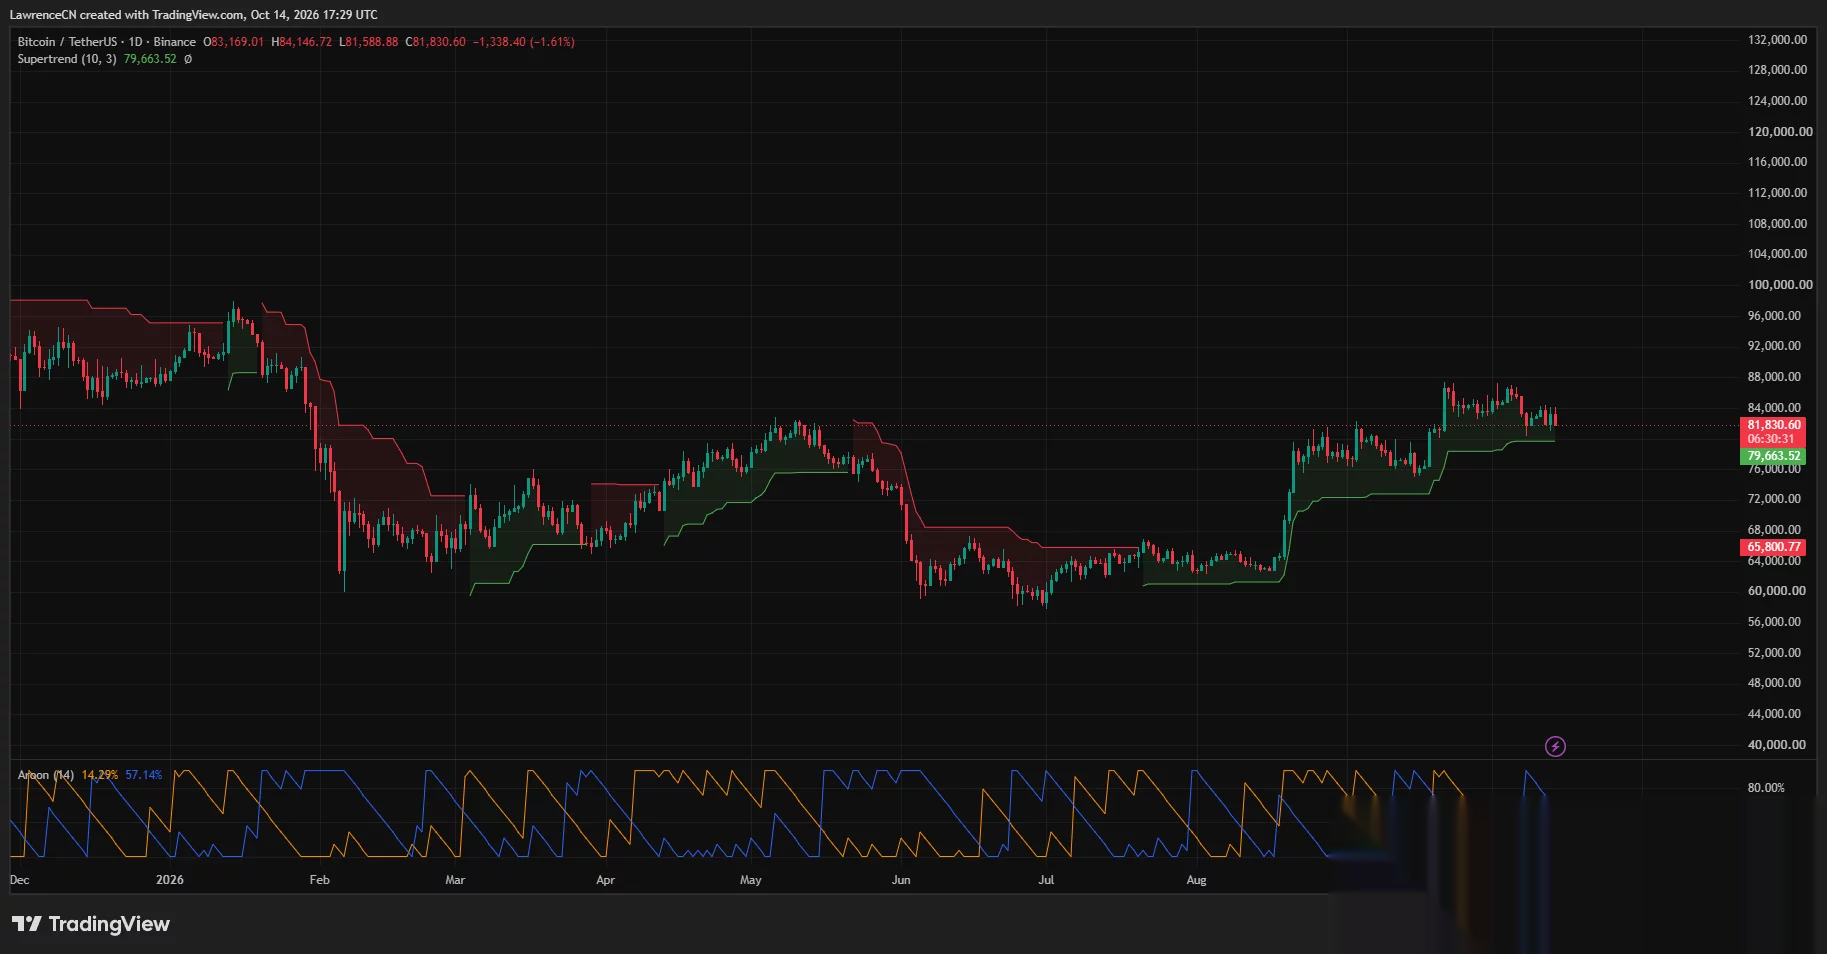Click the change value −1,338.40 (−1.61%)
Screen dimensions: 1827x954
[x=524, y=42]
